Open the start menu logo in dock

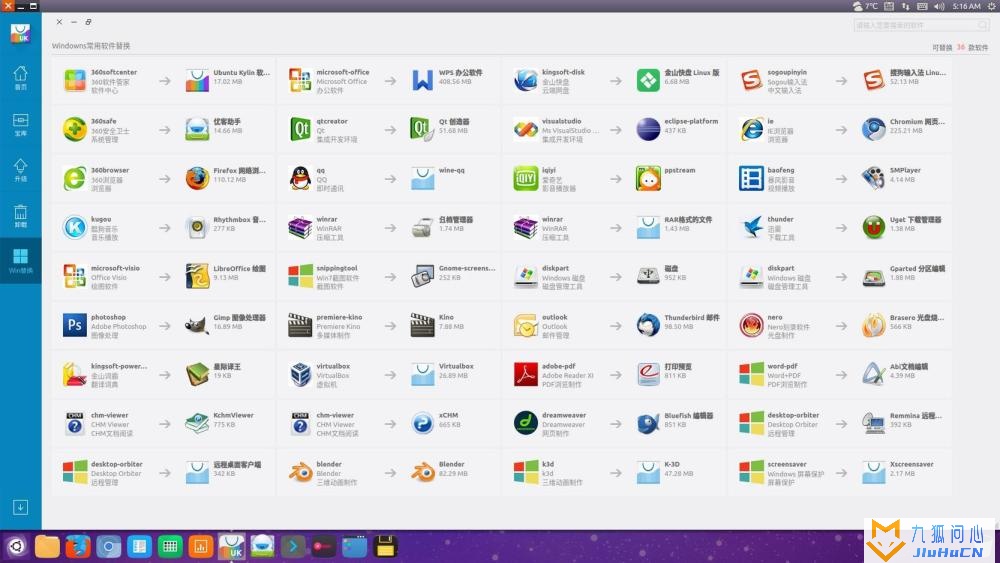point(16,546)
